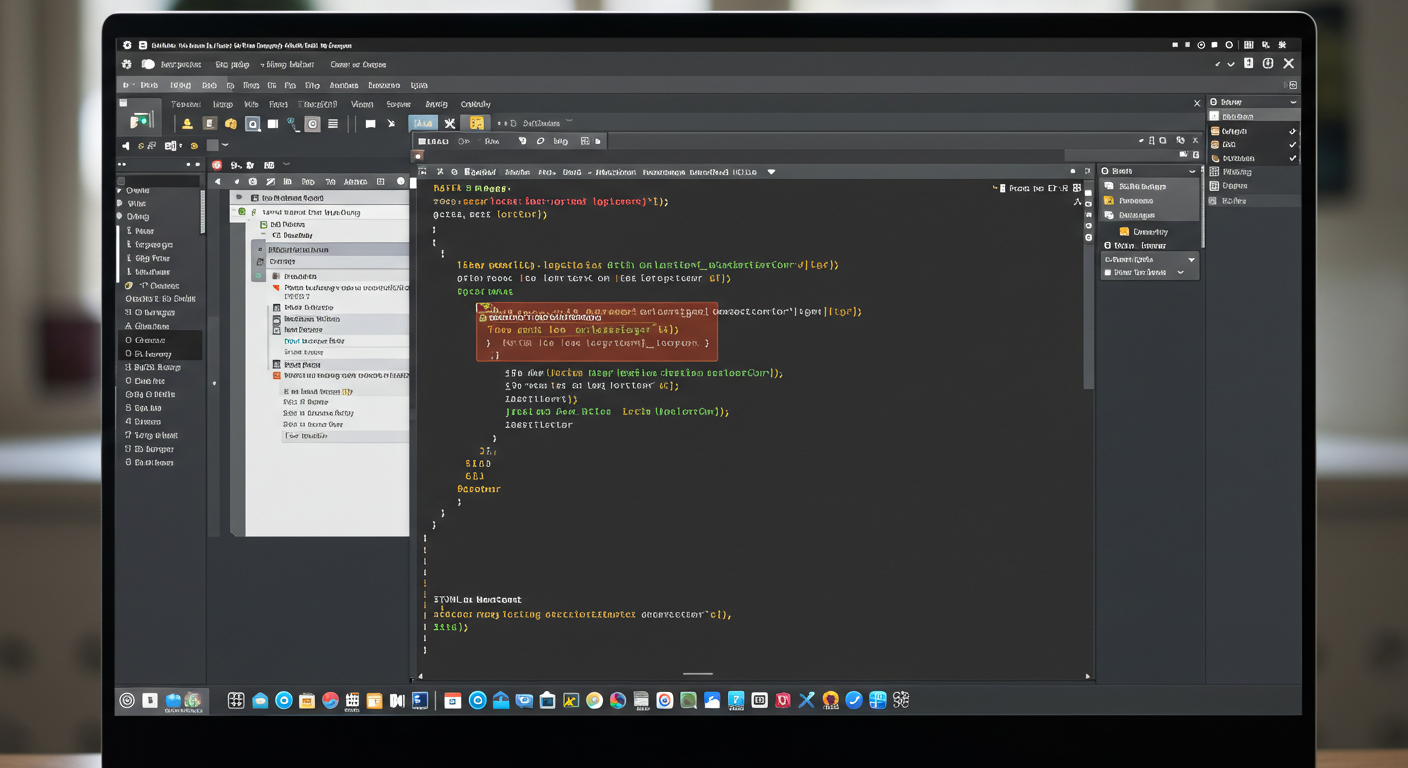Screen dimensions: 1408x768
Task: Click the horizontal scroll handle below the editor
Action: pos(698,674)
